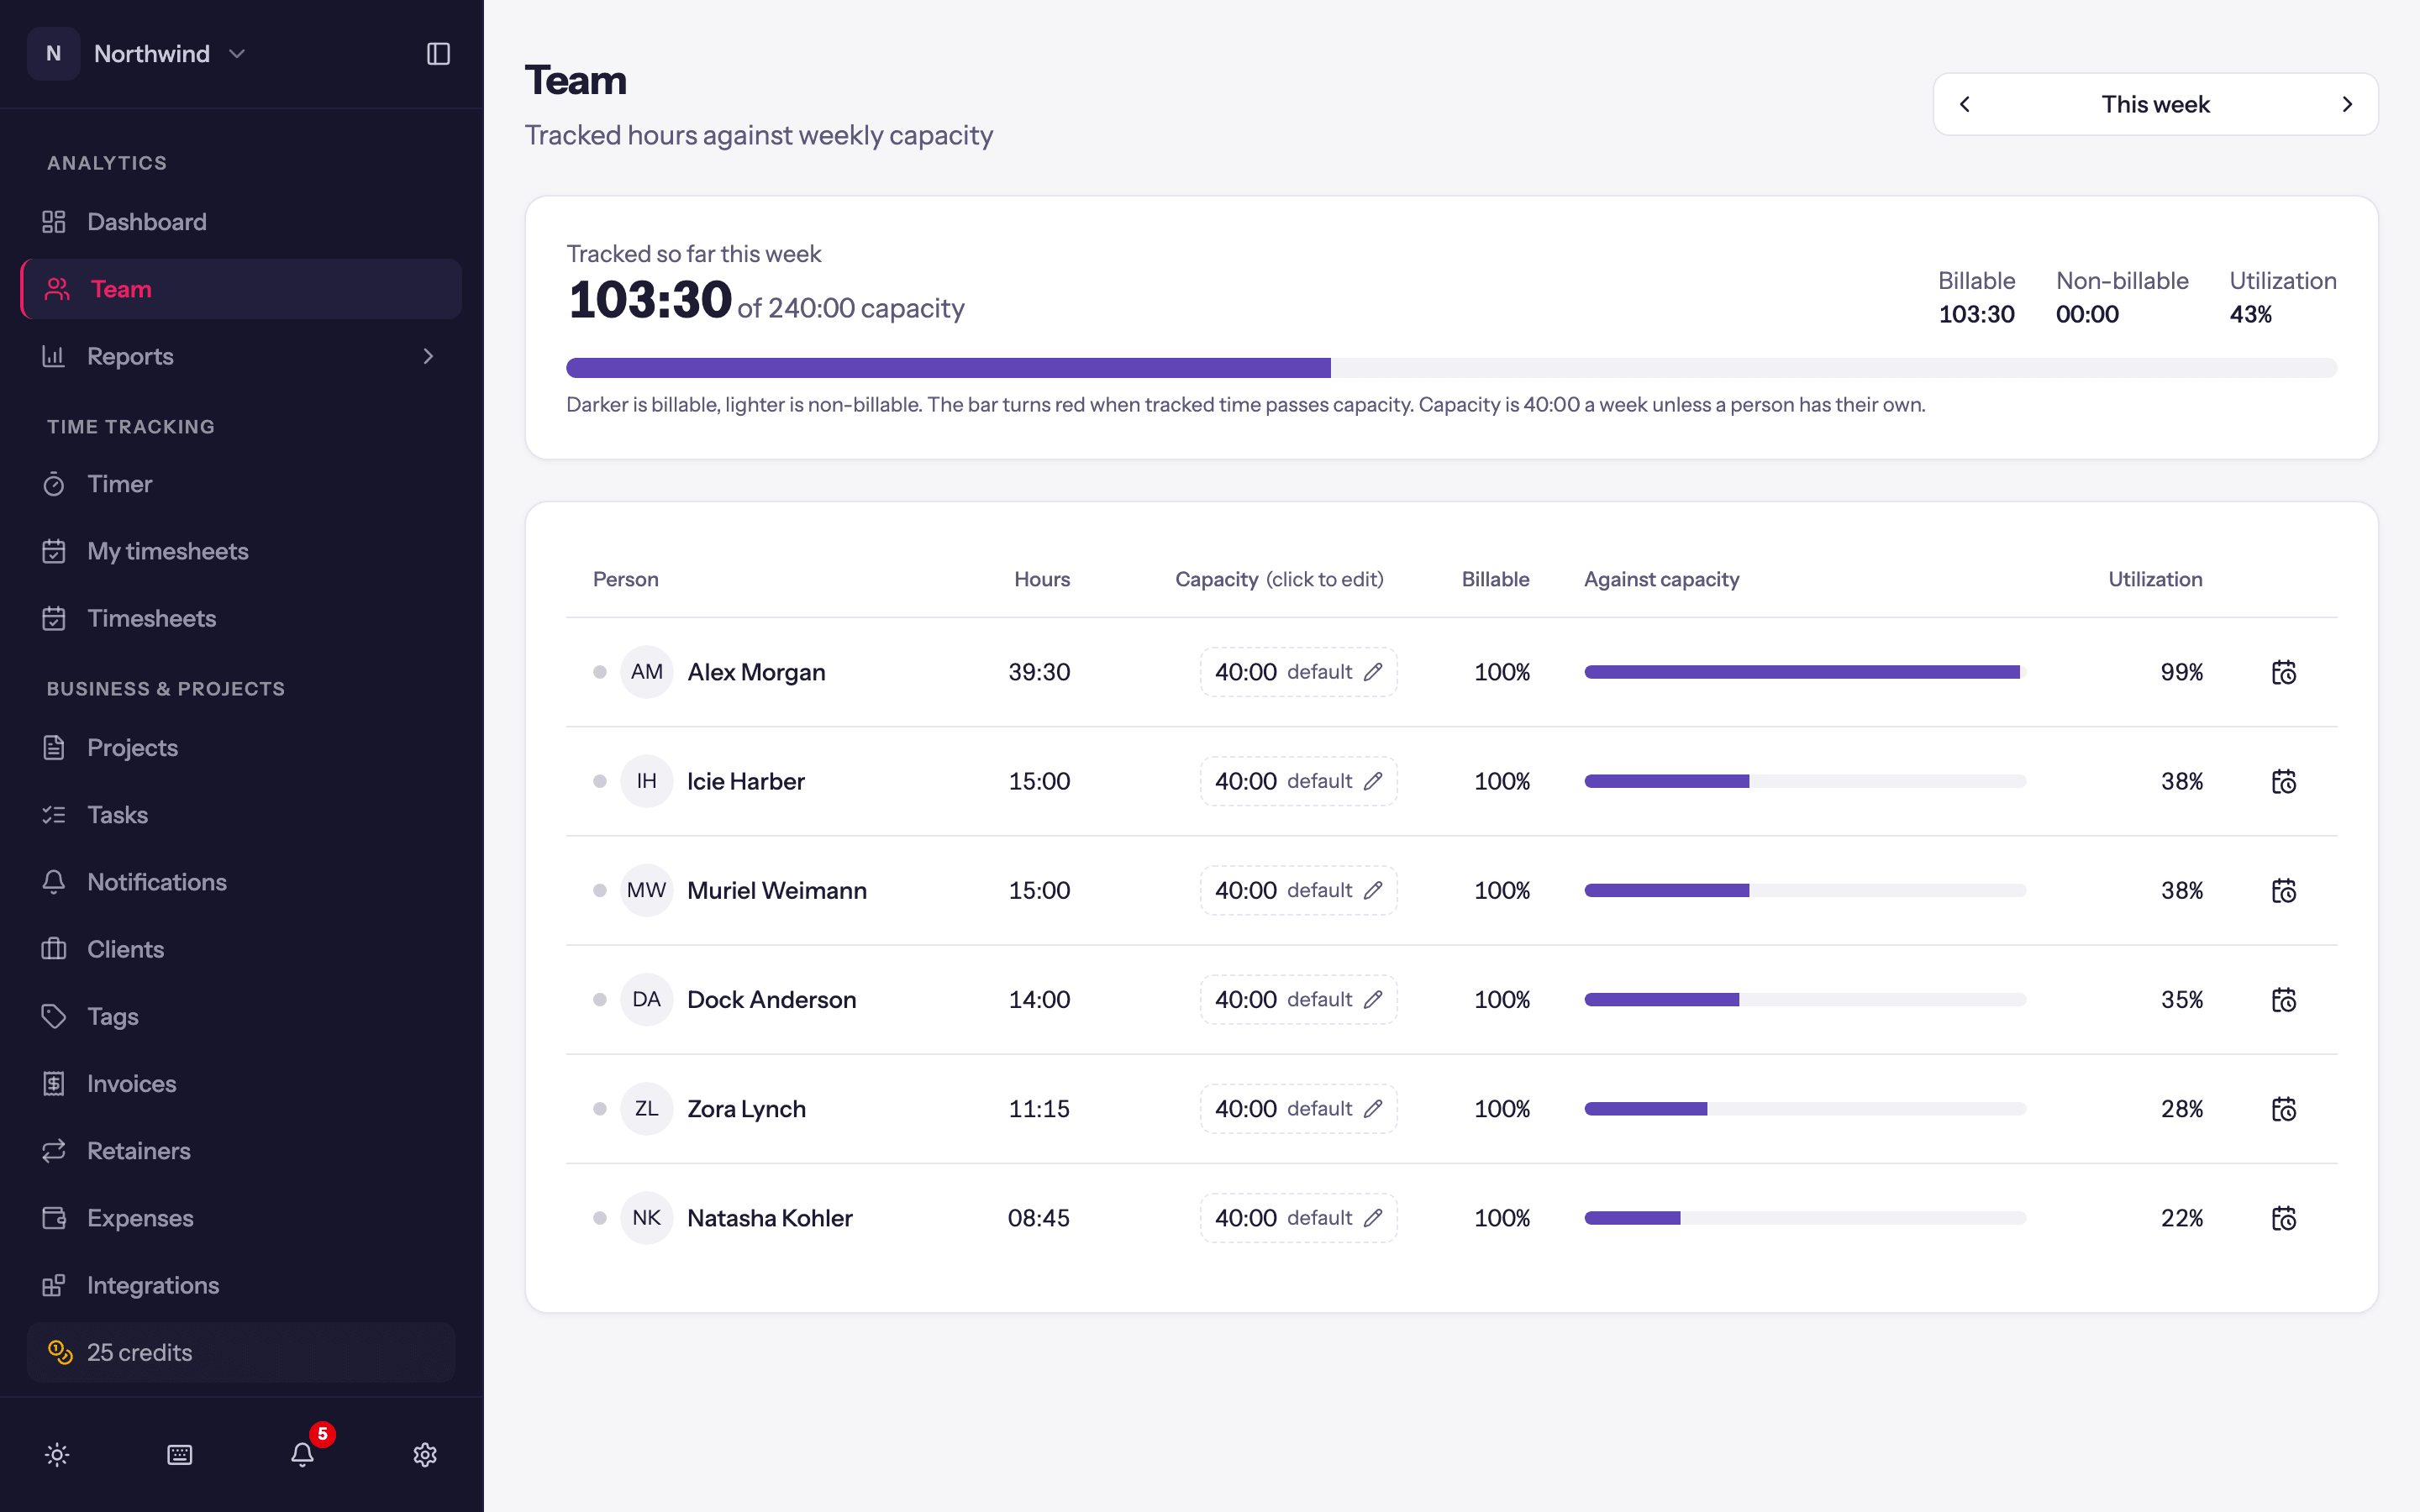Toggle light theme sun icon
This screenshot has height=1512, width=2420.
(x=57, y=1454)
